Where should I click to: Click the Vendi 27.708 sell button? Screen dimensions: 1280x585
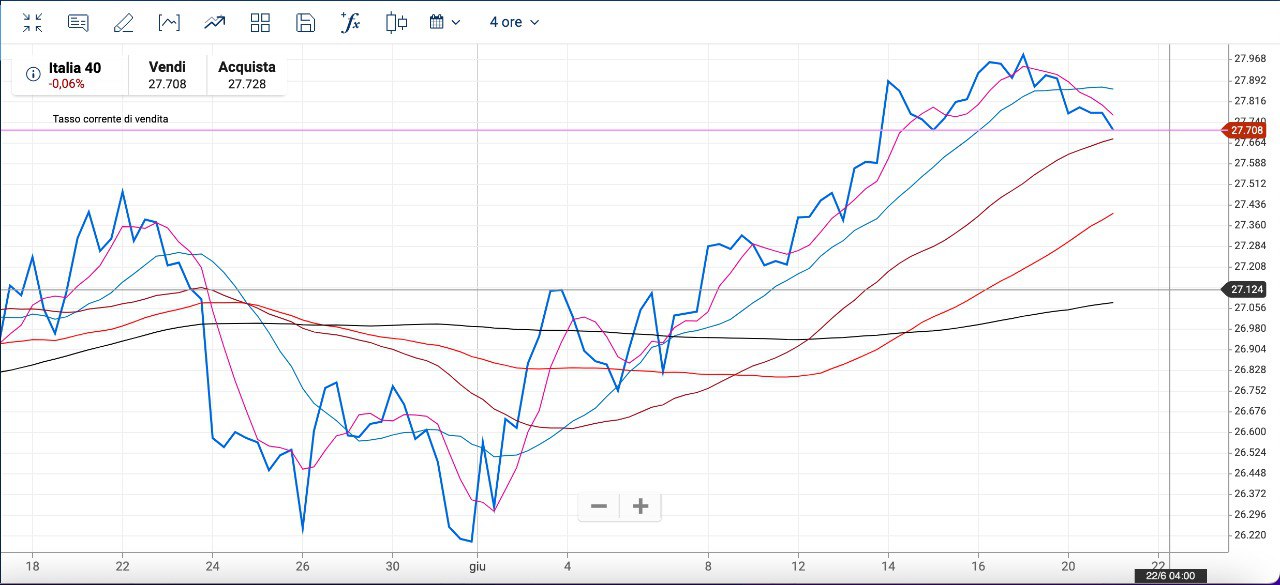click(x=167, y=75)
